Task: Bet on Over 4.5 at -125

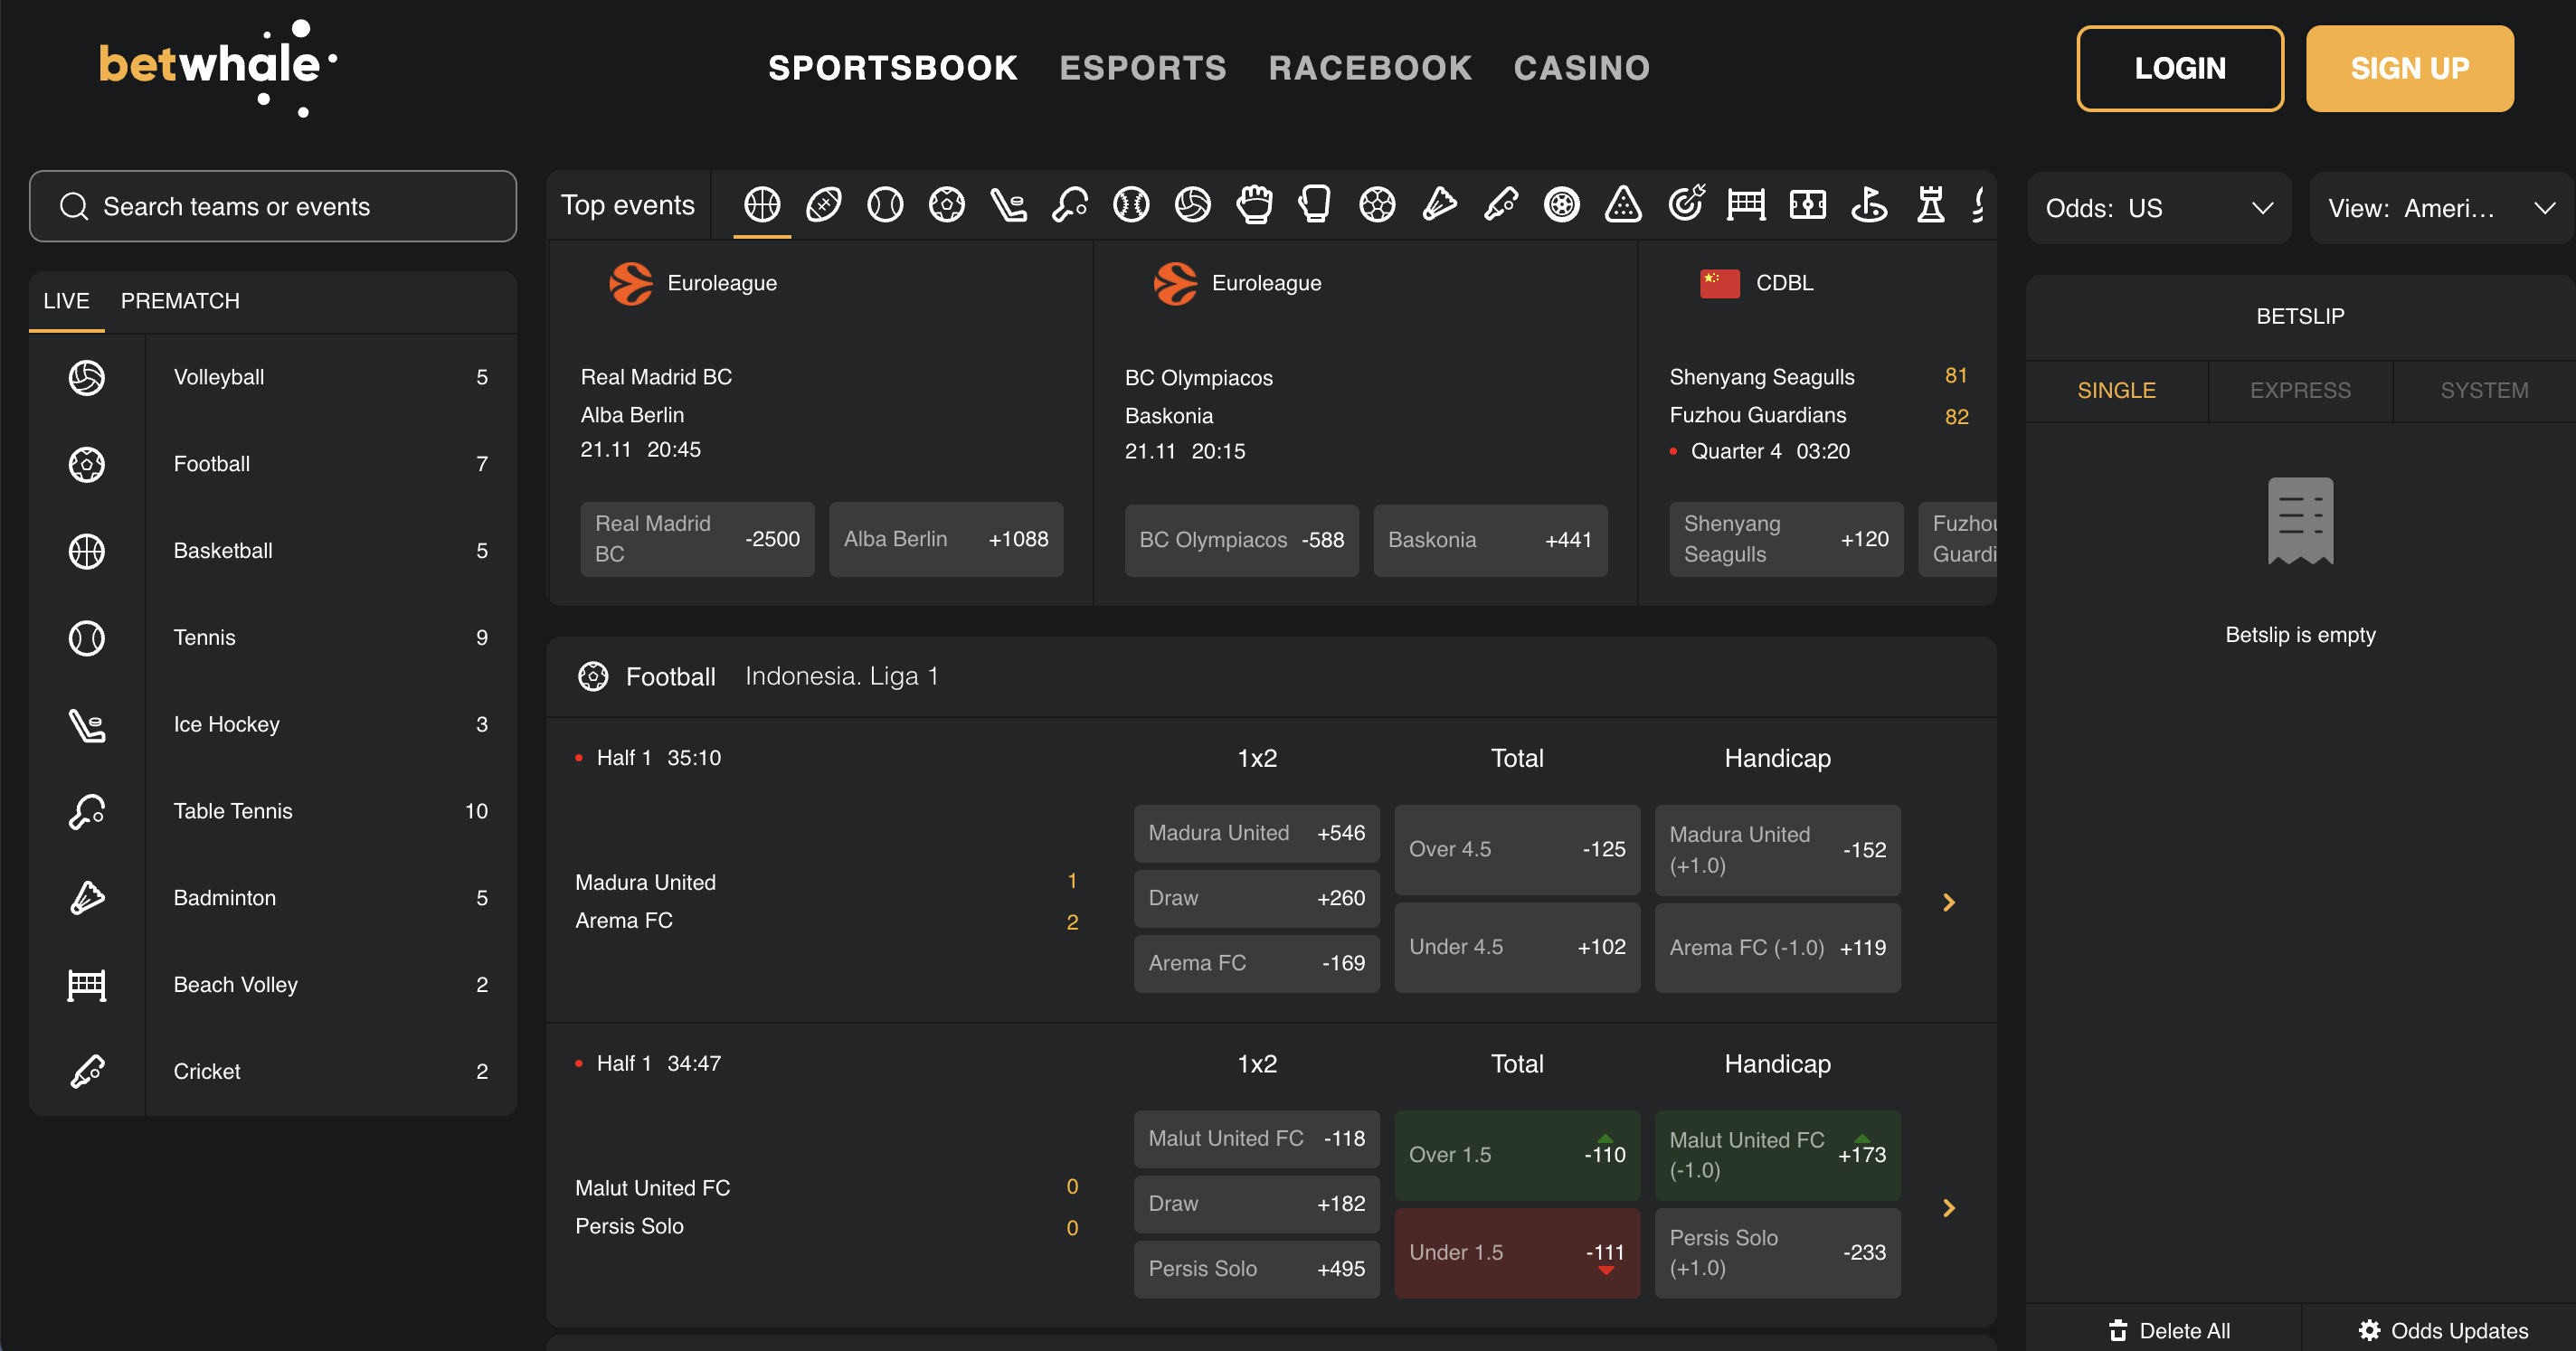Action: [1517, 849]
